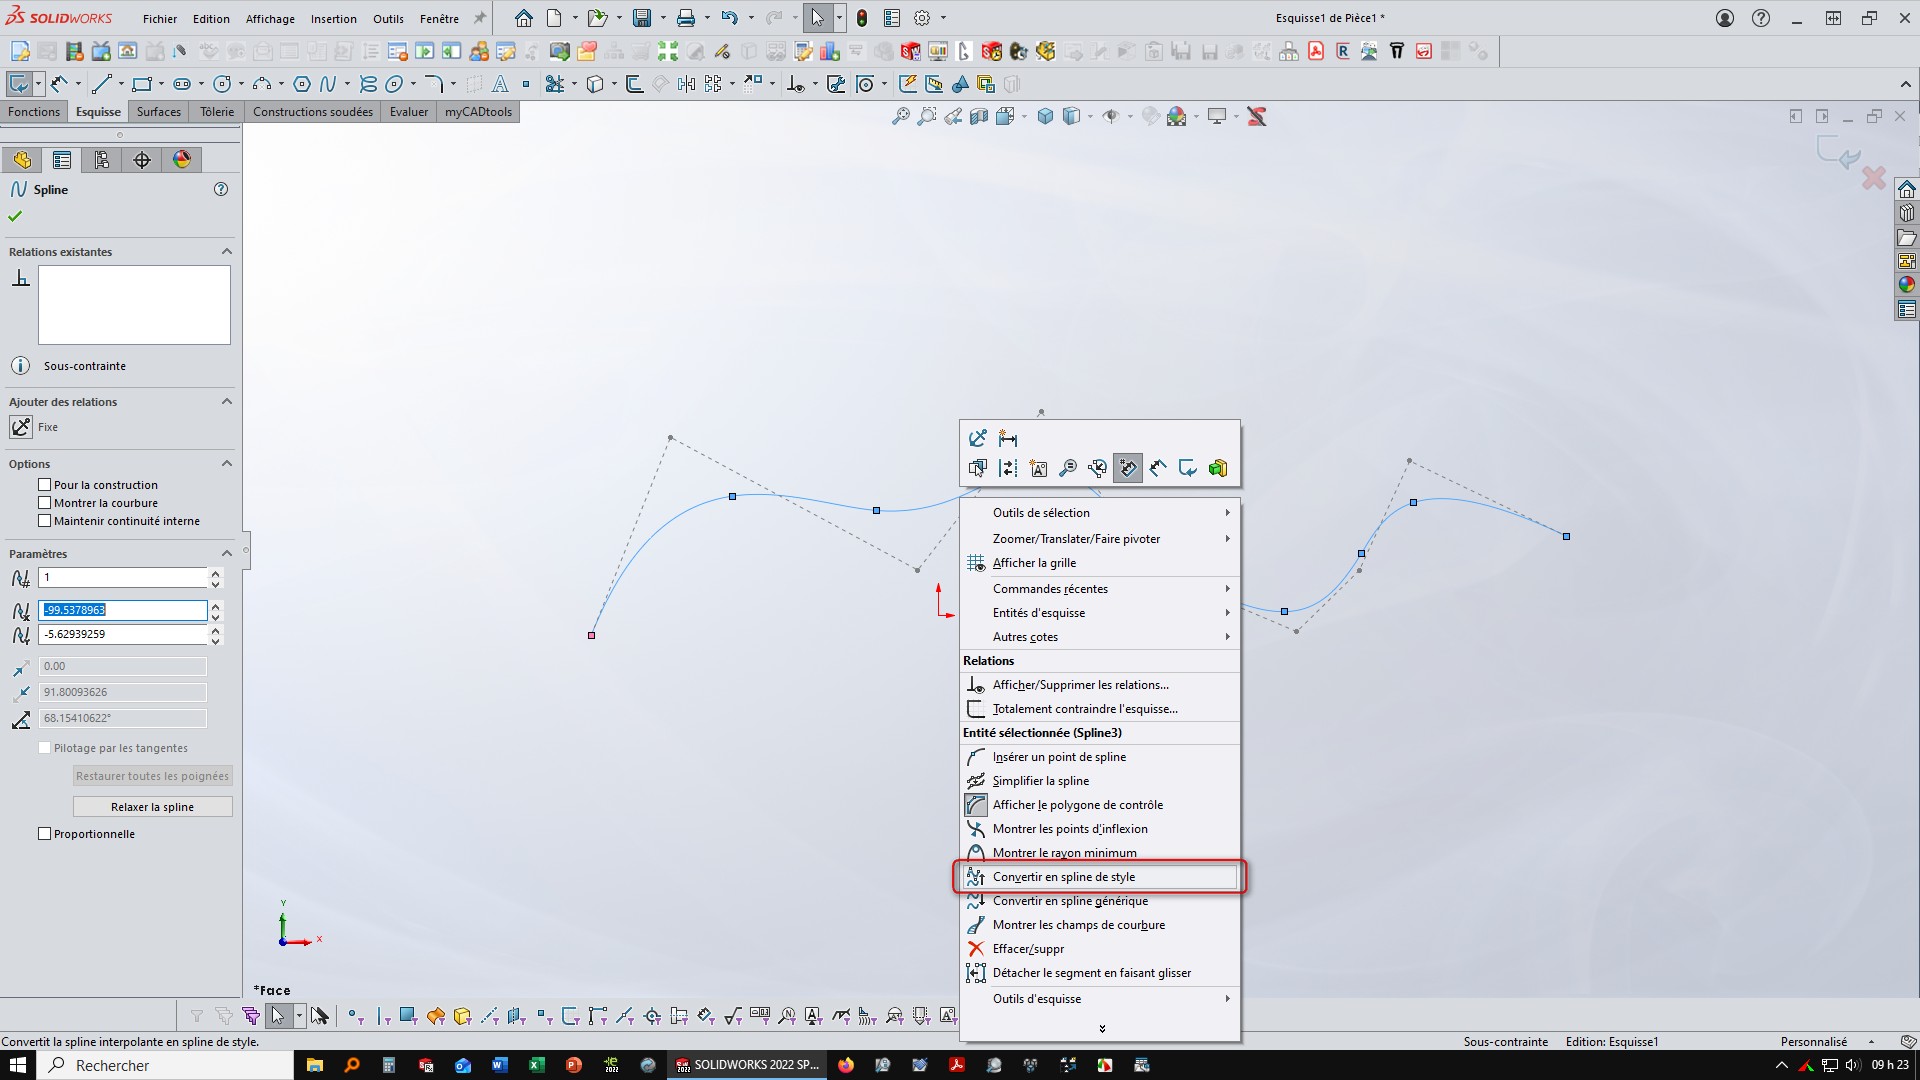Image resolution: width=1920 pixels, height=1080 pixels.
Task: Click the green checkmark to accept the spline
Action: click(x=15, y=216)
